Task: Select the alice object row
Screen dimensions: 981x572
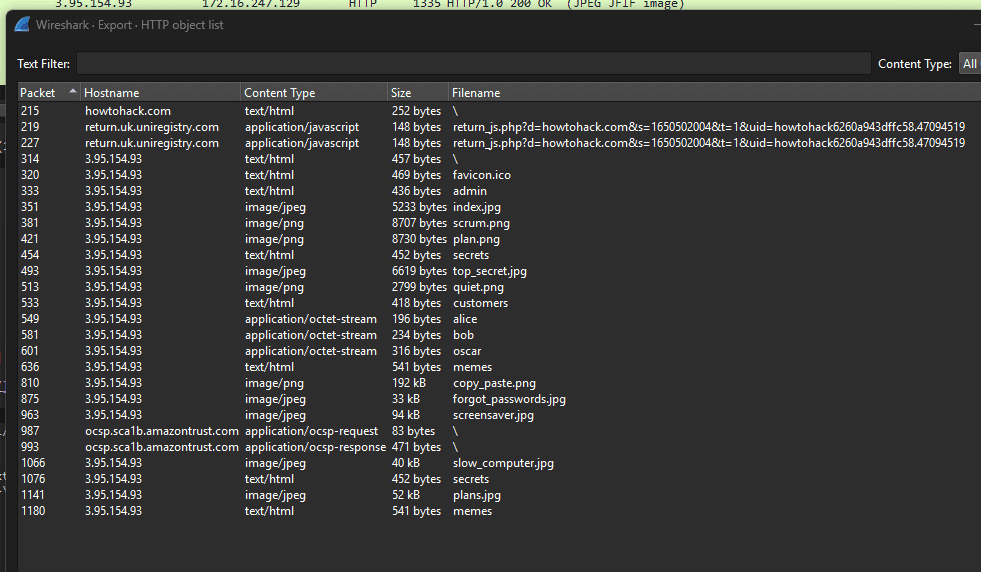Action: [x=499, y=319]
